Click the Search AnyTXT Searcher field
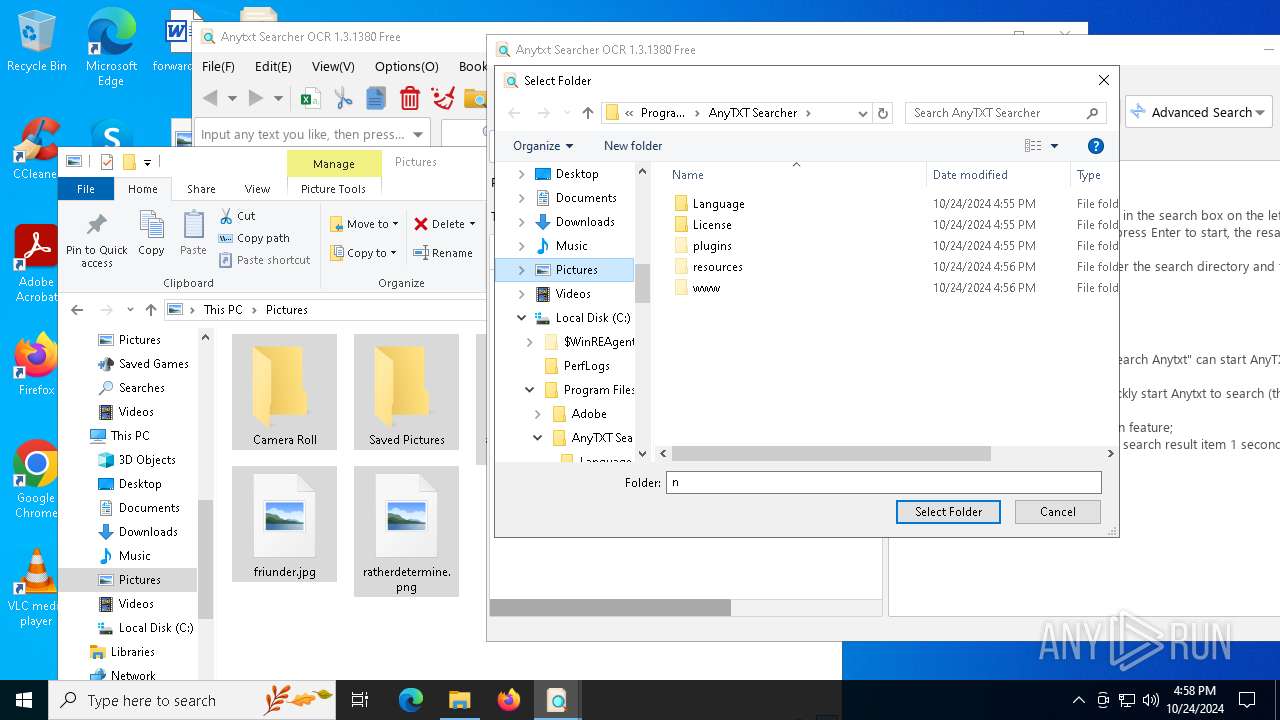The height and width of the screenshot is (720, 1280). 1006,113
